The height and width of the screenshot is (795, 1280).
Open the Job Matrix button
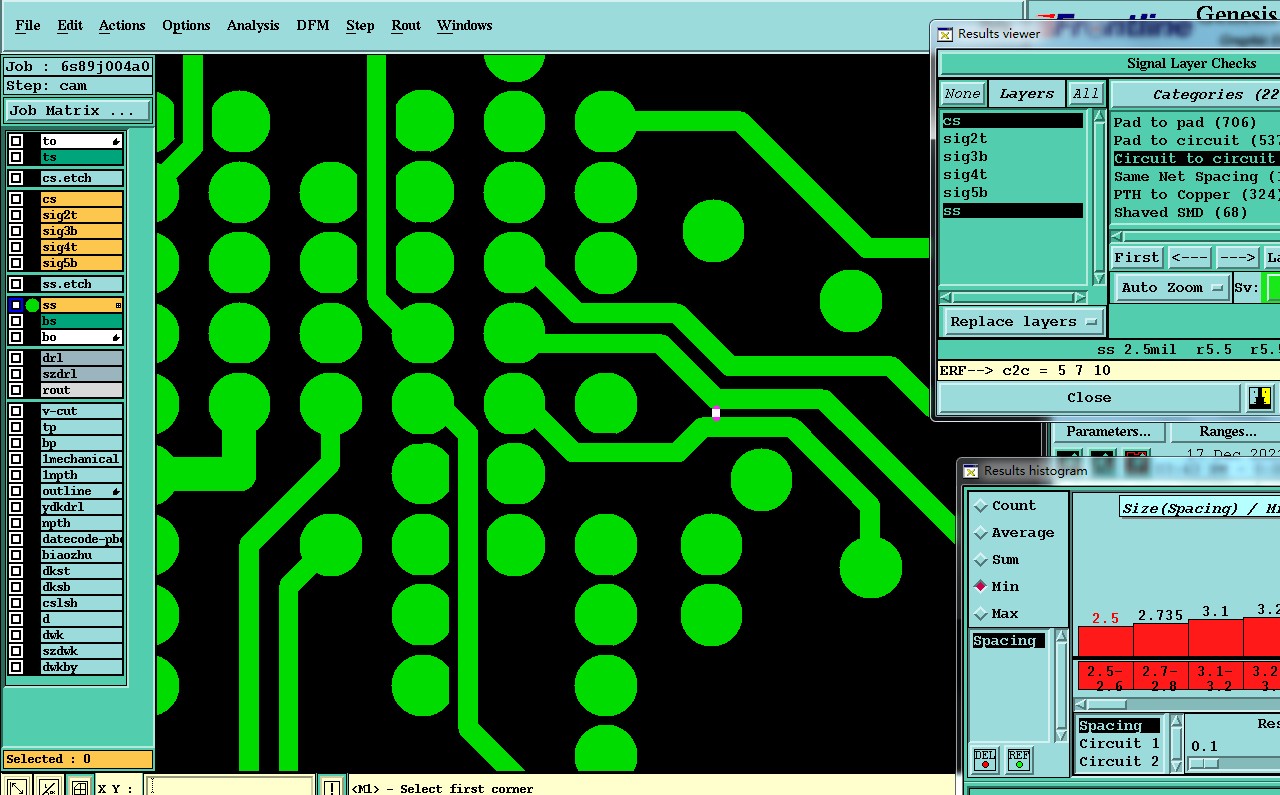click(x=78, y=110)
